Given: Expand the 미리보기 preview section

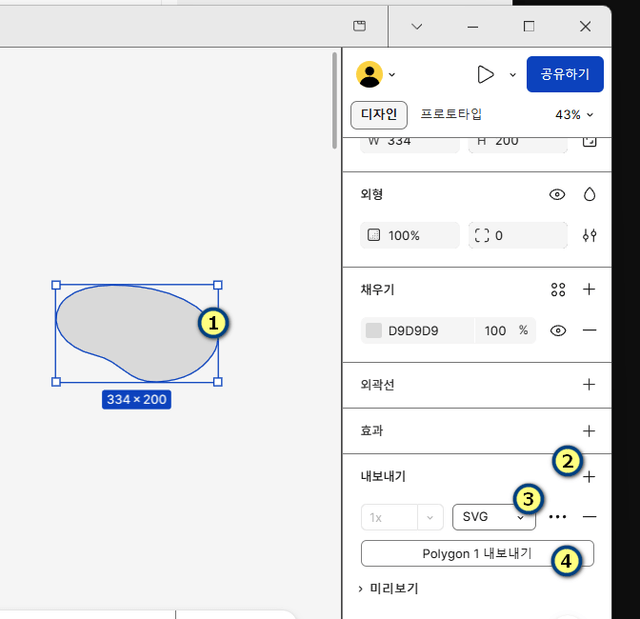Looking at the screenshot, I should 388,588.
